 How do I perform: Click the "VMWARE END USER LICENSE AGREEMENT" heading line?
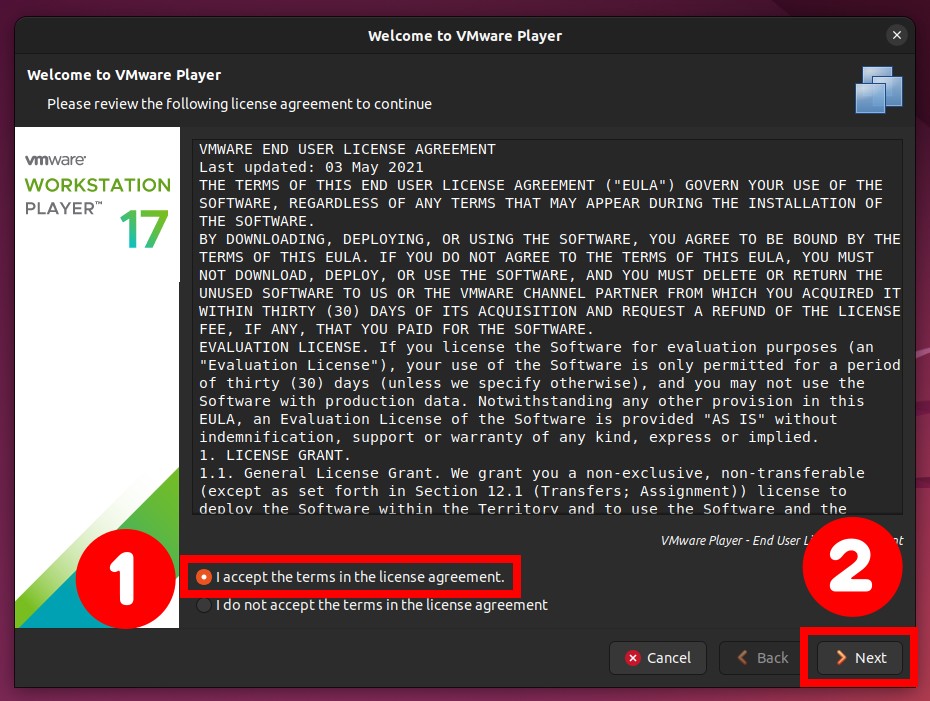coord(347,149)
